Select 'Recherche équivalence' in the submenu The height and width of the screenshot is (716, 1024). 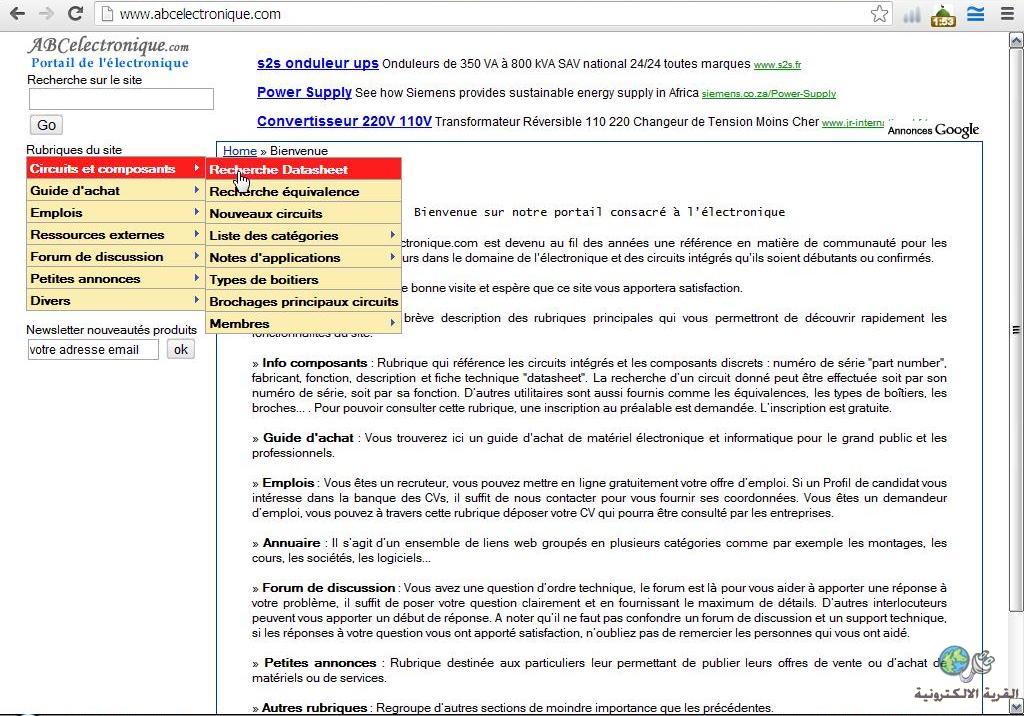(x=303, y=191)
